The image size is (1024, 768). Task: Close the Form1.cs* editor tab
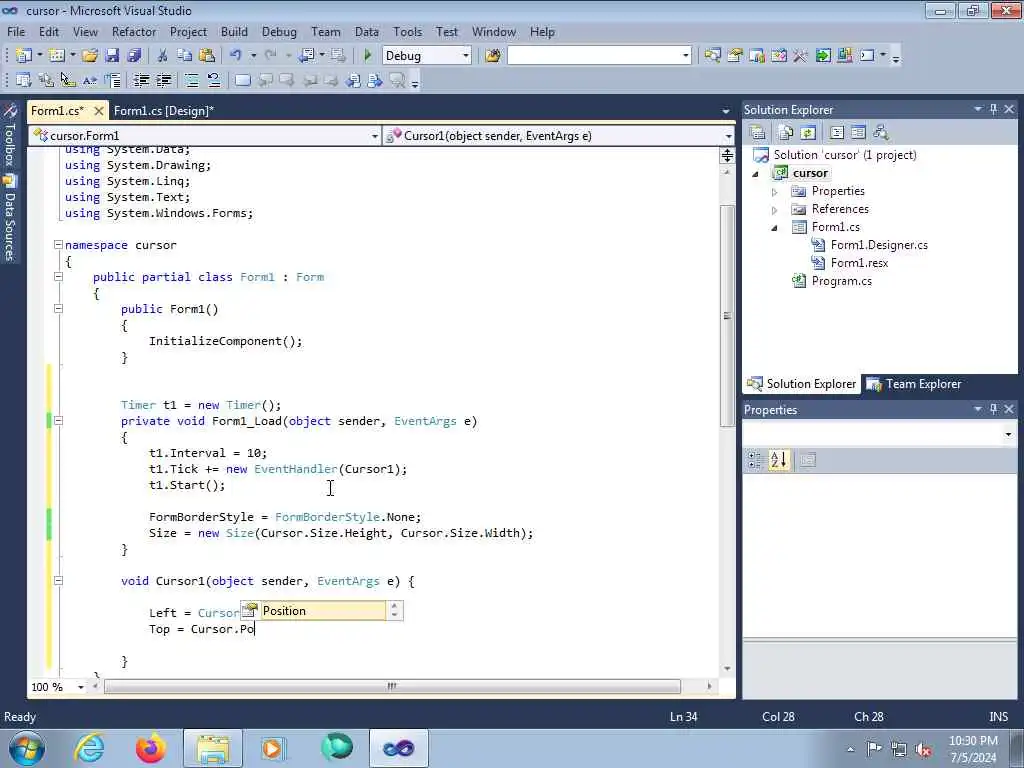pos(99,111)
